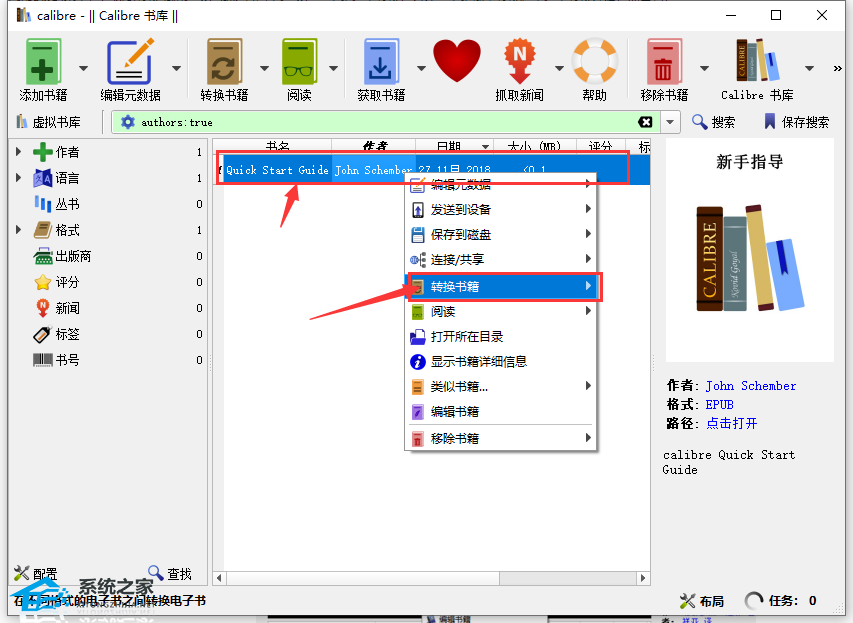
Task: Click the Save search bookmark button
Action: [x=796, y=122]
